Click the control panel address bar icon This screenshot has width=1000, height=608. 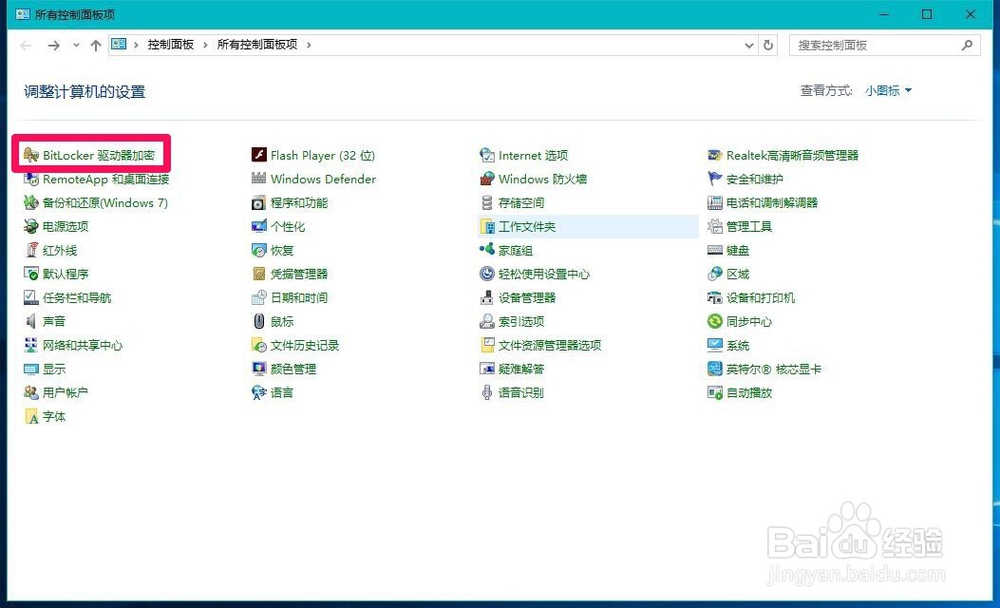(x=119, y=44)
